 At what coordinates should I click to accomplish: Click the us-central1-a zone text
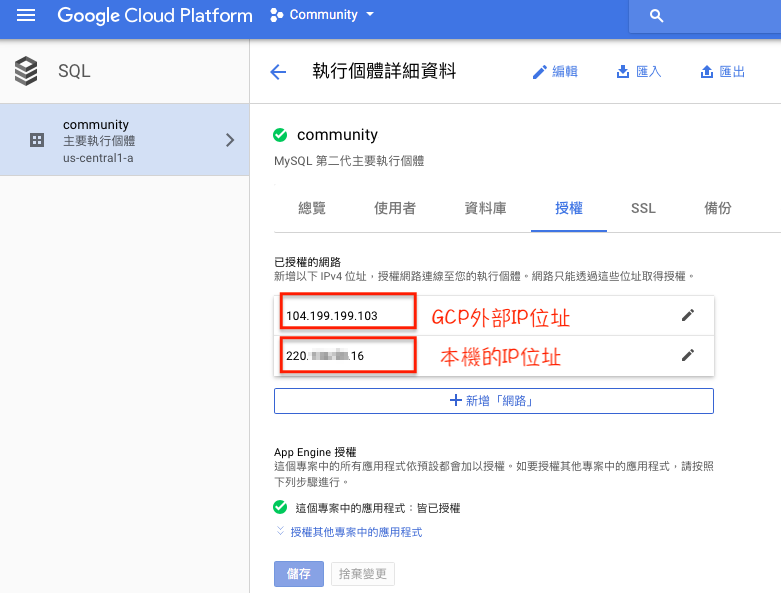[98, 158]
